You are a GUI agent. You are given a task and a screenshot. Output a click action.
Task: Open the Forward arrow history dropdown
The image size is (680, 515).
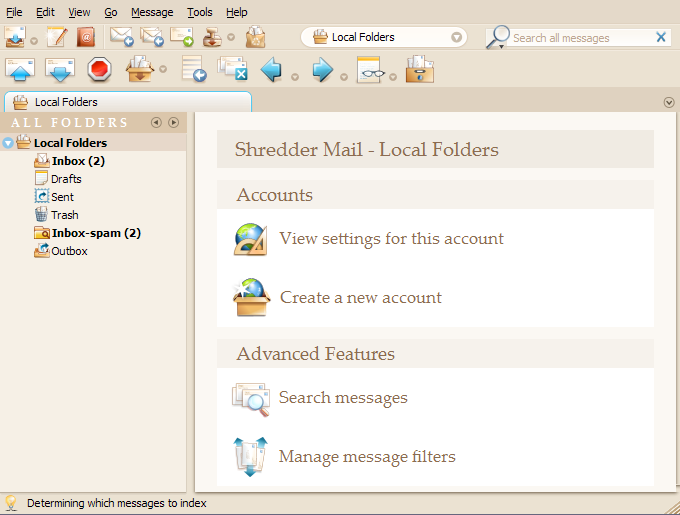(344, 77)
